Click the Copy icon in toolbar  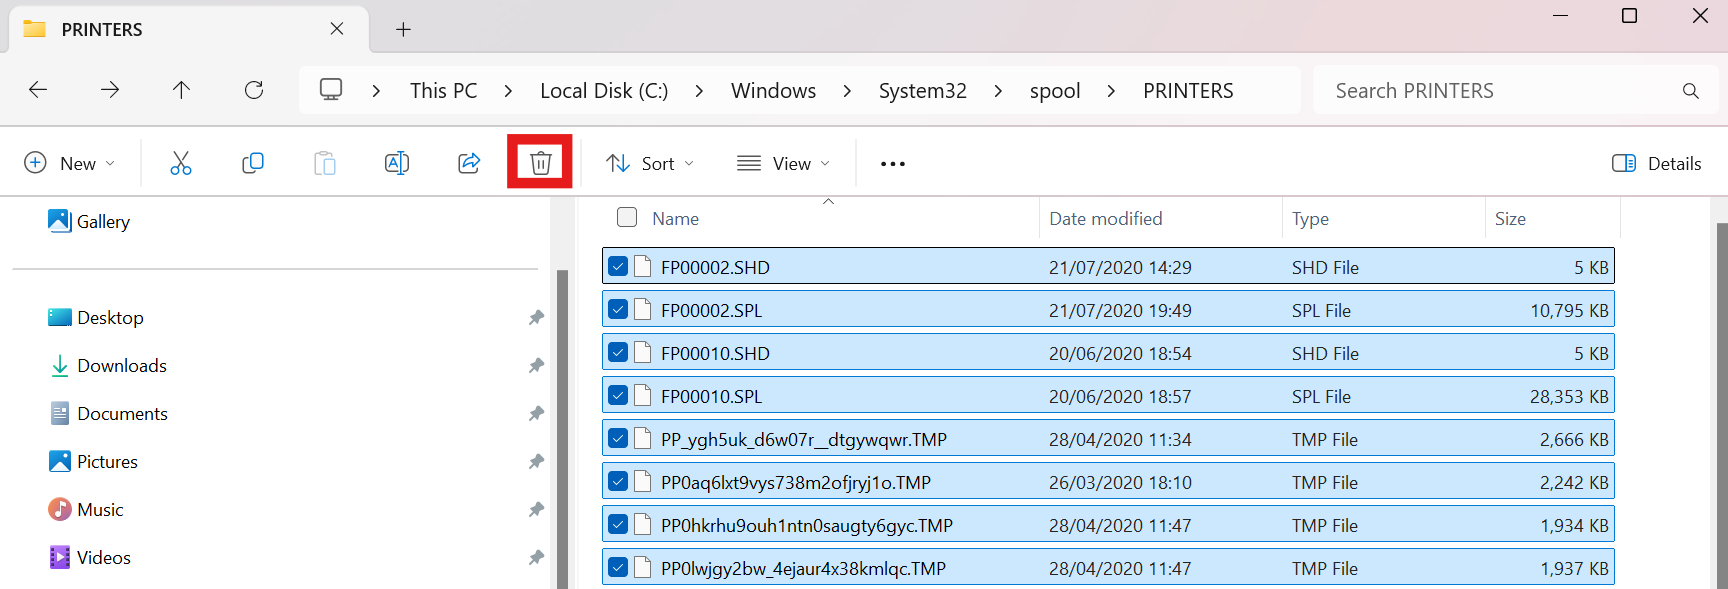(x=253, y=163)
